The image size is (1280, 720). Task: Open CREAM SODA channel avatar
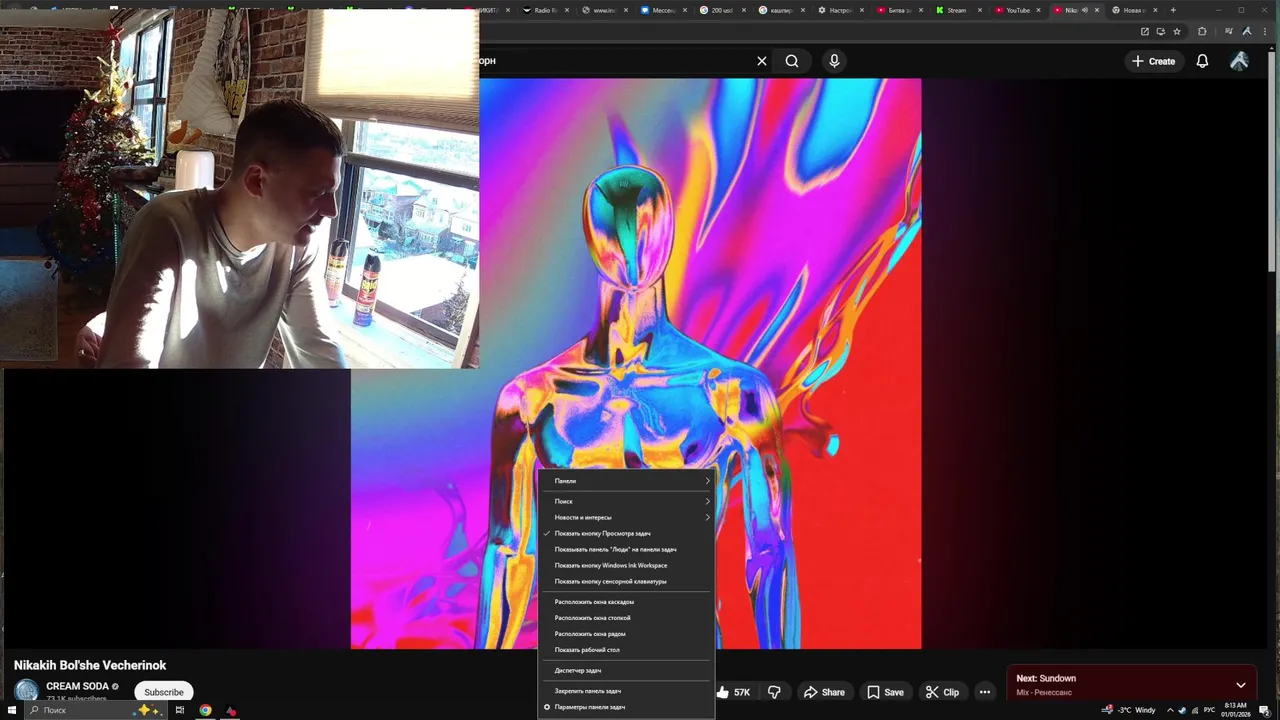coord(27,691)
